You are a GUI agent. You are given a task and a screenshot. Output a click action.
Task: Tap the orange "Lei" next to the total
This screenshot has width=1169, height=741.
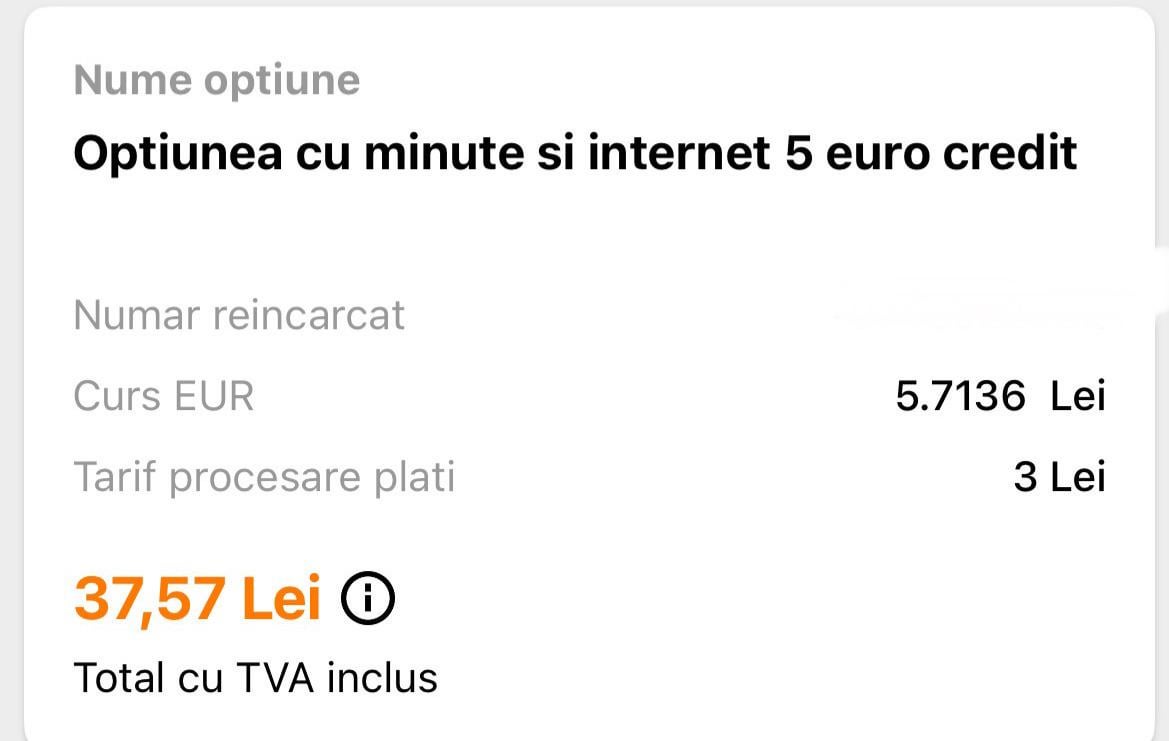282,598
